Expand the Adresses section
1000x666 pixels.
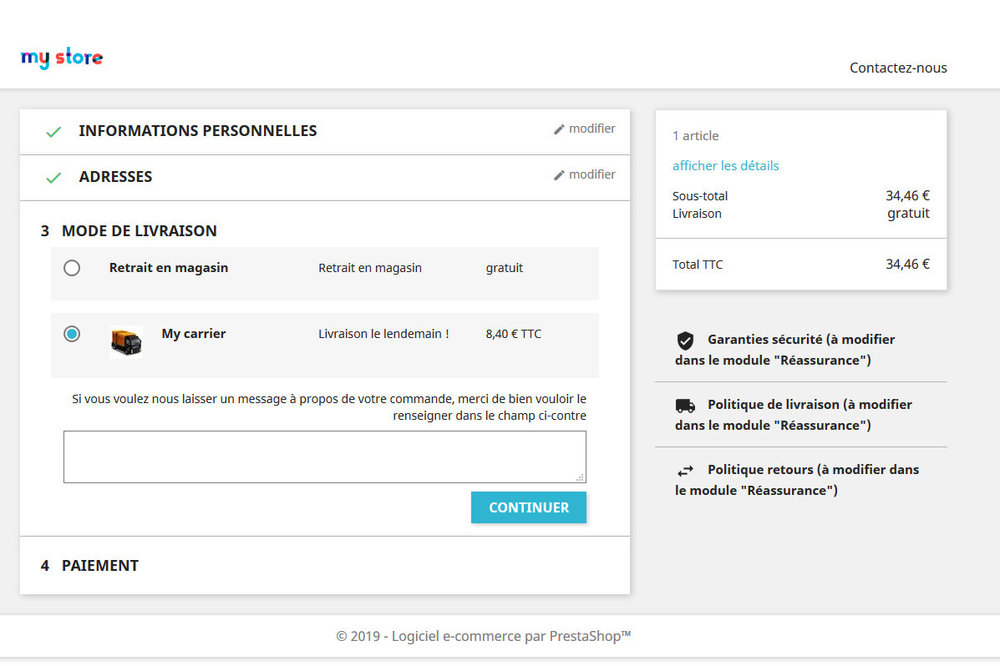116,177
